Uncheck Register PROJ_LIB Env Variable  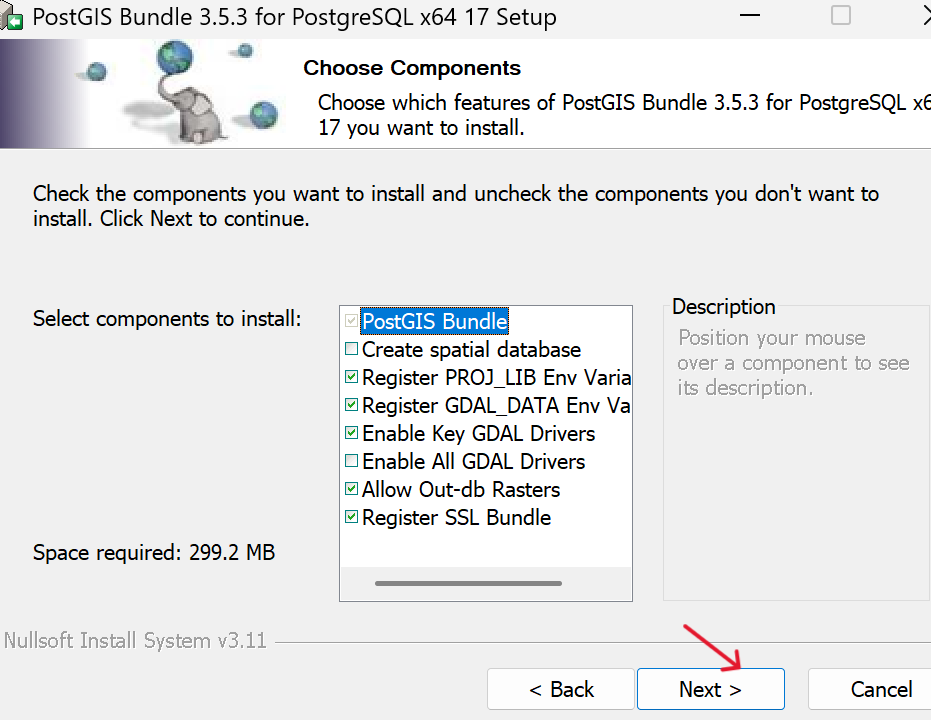point(352,377)
